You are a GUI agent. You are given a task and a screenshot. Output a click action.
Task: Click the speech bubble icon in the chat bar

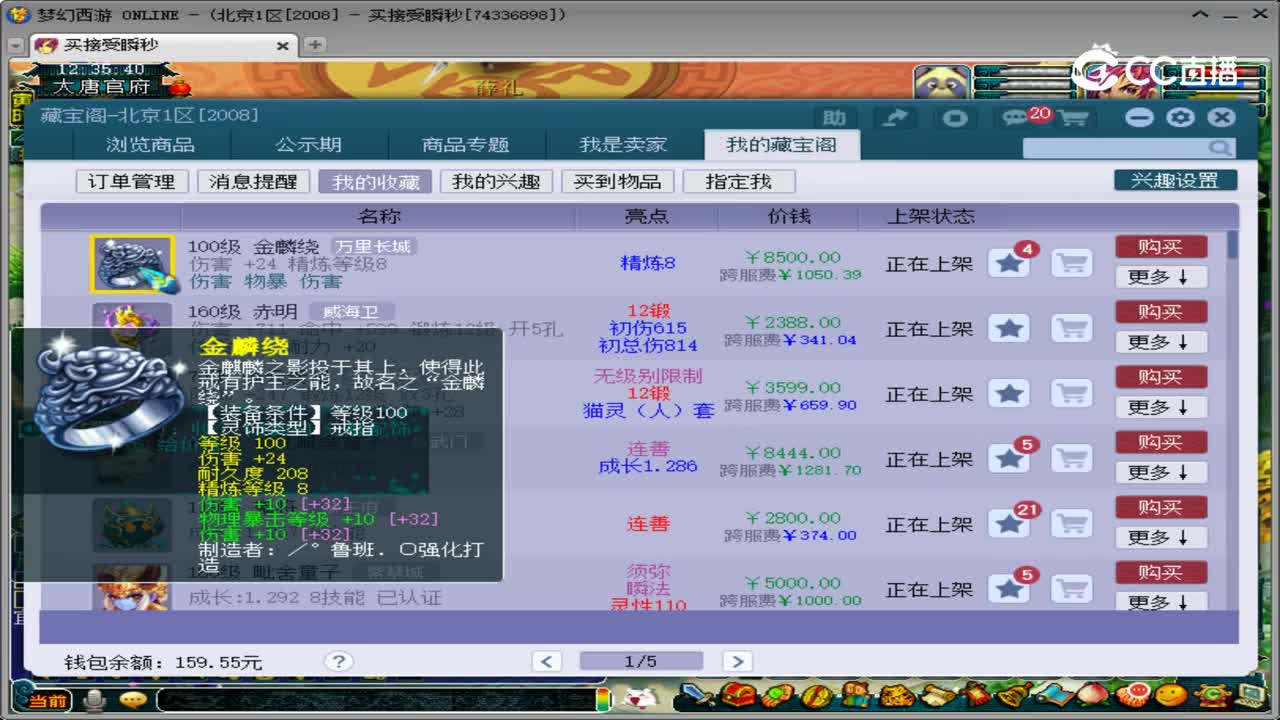pos(132,700)
